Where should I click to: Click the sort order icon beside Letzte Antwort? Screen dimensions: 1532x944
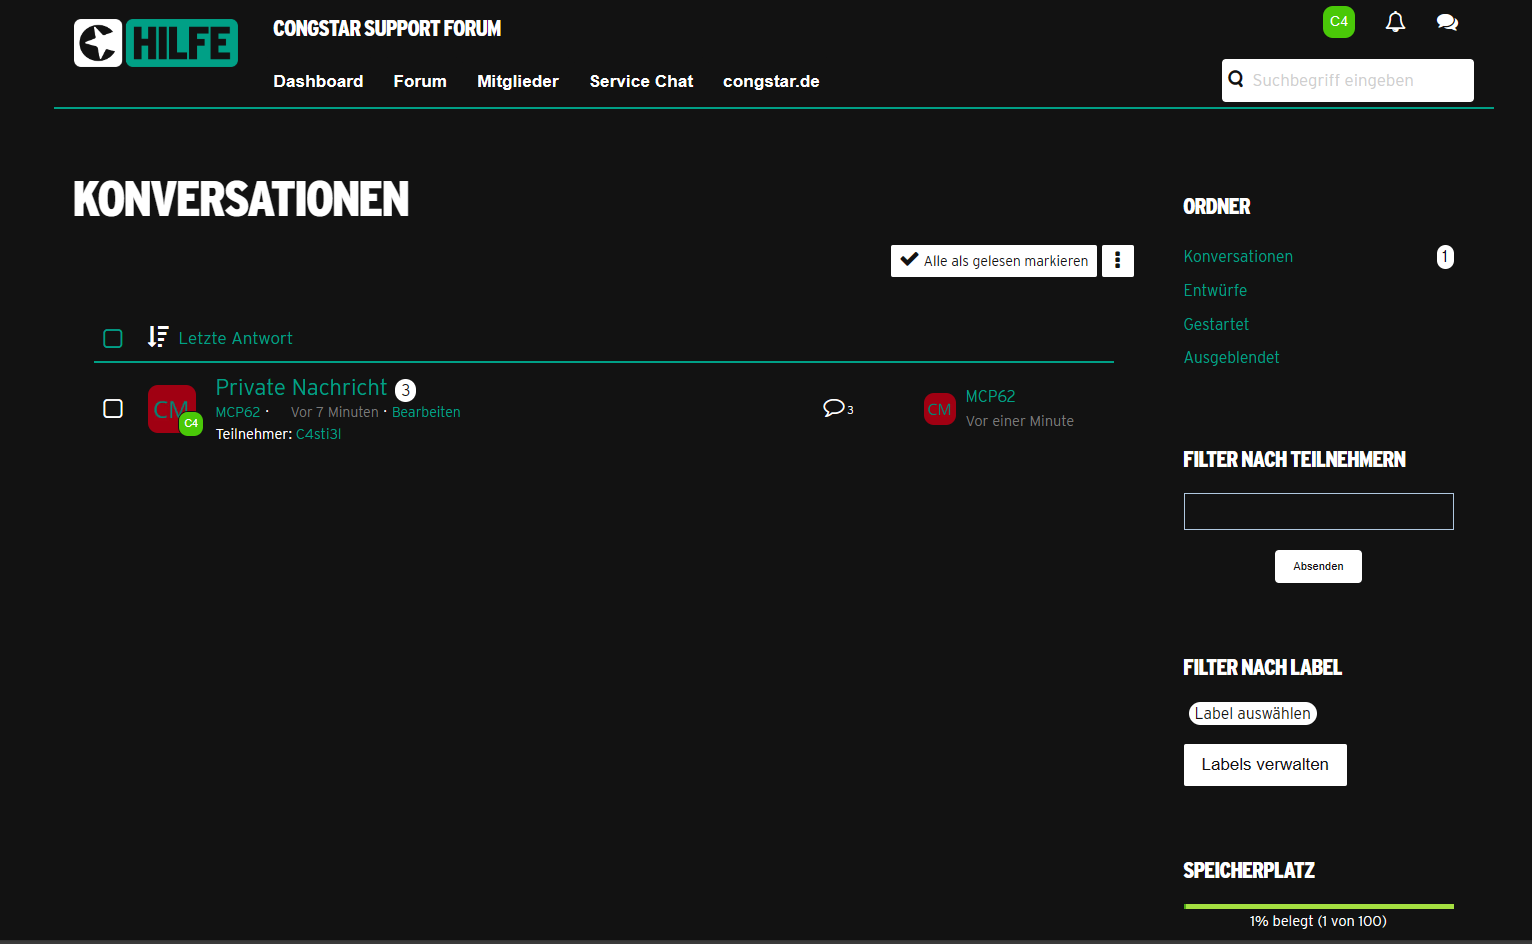click(157, 337)
